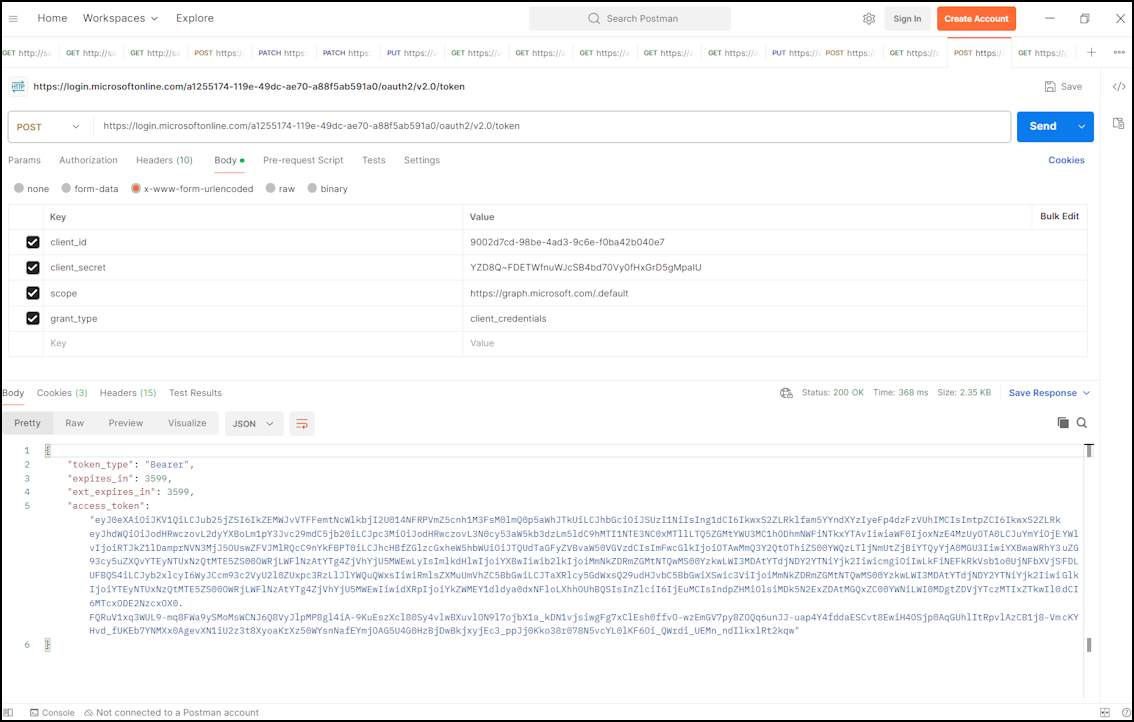Toggle the line wrap icon
This screenshot has width=1134, height=722.
point(302,424)
